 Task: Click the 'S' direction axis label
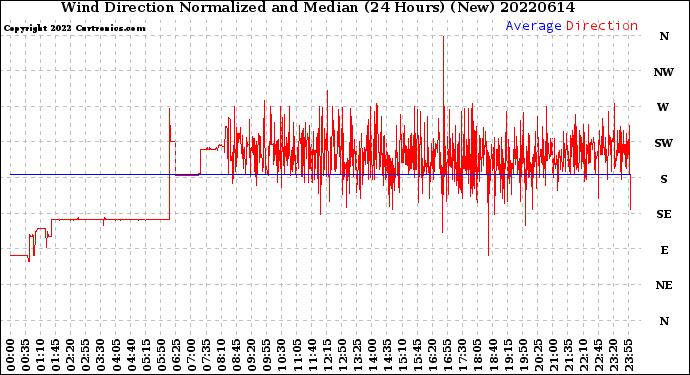(664, 179)
